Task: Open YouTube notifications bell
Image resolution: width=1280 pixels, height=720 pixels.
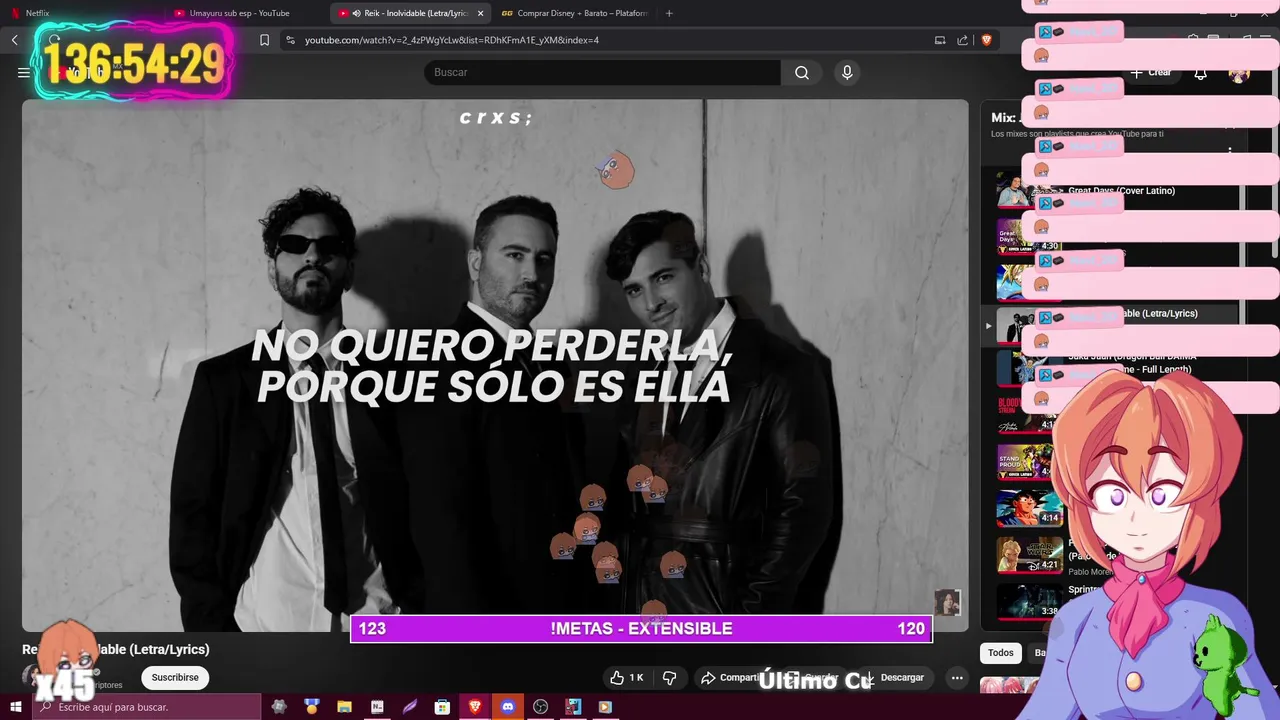Action: pos(1200,73)
